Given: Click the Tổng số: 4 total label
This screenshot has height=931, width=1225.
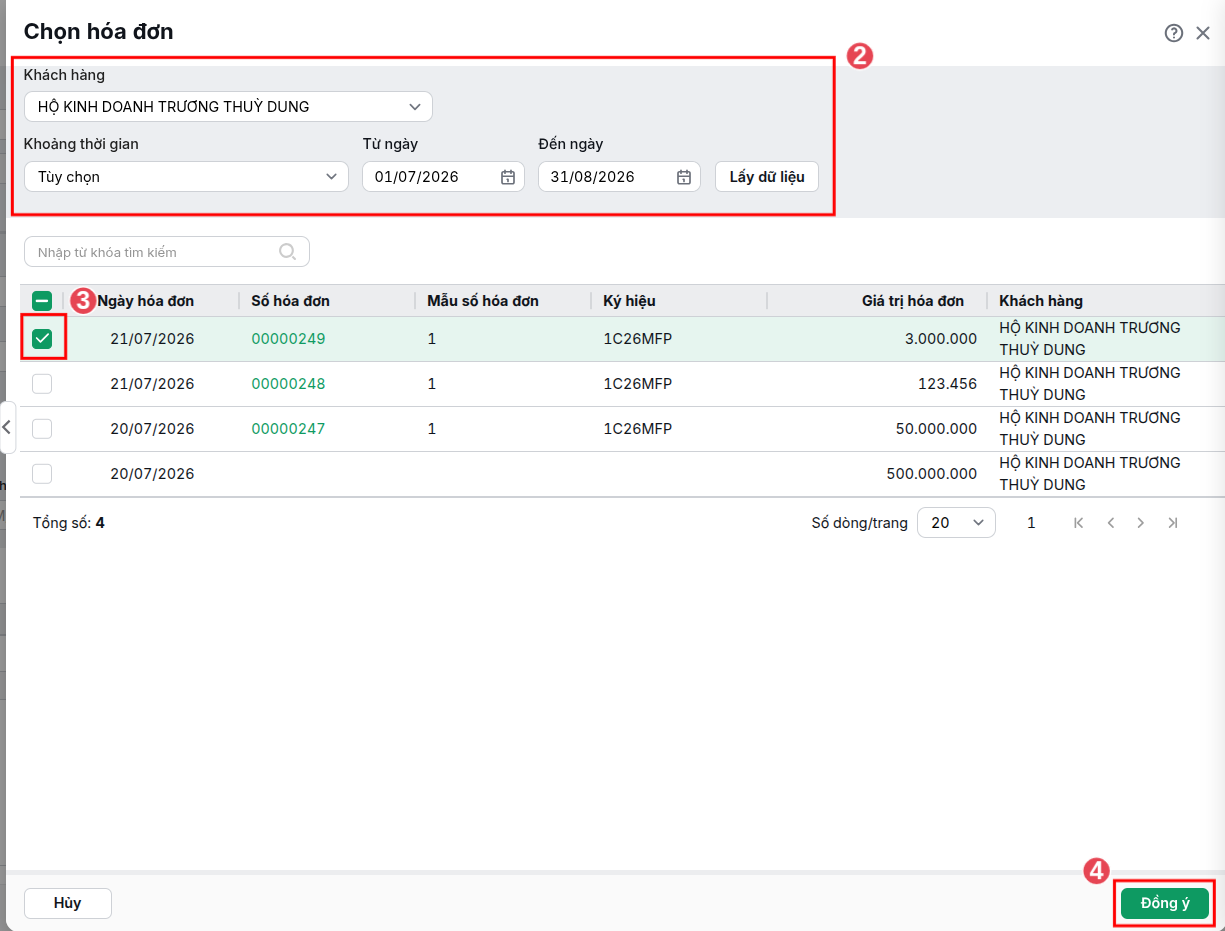Looking at the screenshot, I should coord(69,523).
